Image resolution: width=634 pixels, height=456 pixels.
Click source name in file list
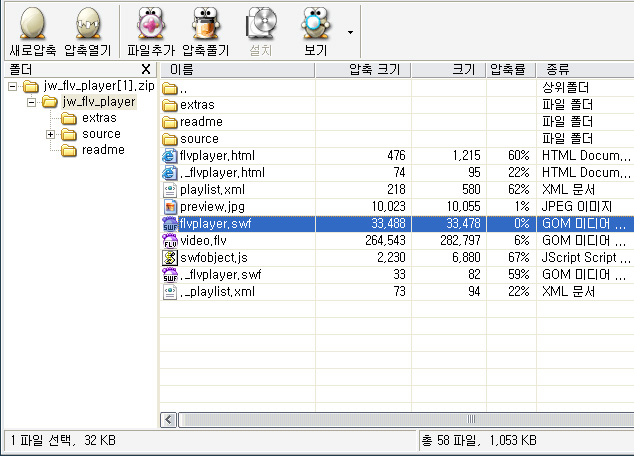point(199,139)
